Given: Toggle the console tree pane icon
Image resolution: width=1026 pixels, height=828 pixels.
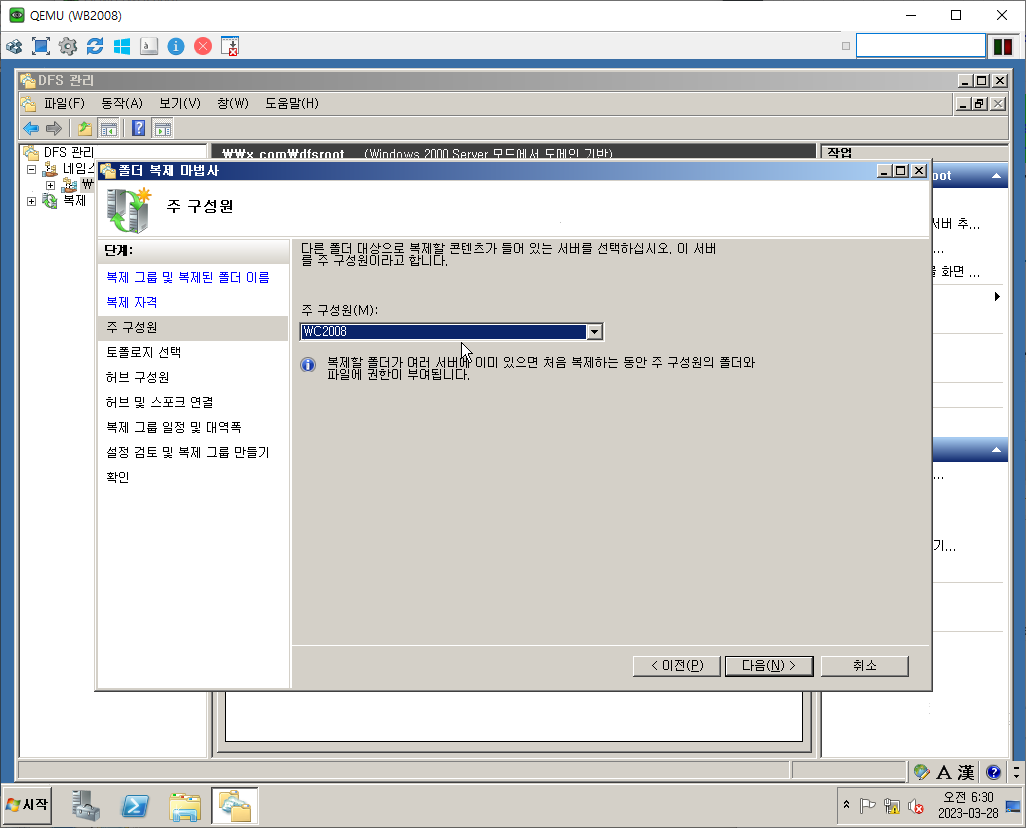Looking at the screenshot, I should 109,128.
